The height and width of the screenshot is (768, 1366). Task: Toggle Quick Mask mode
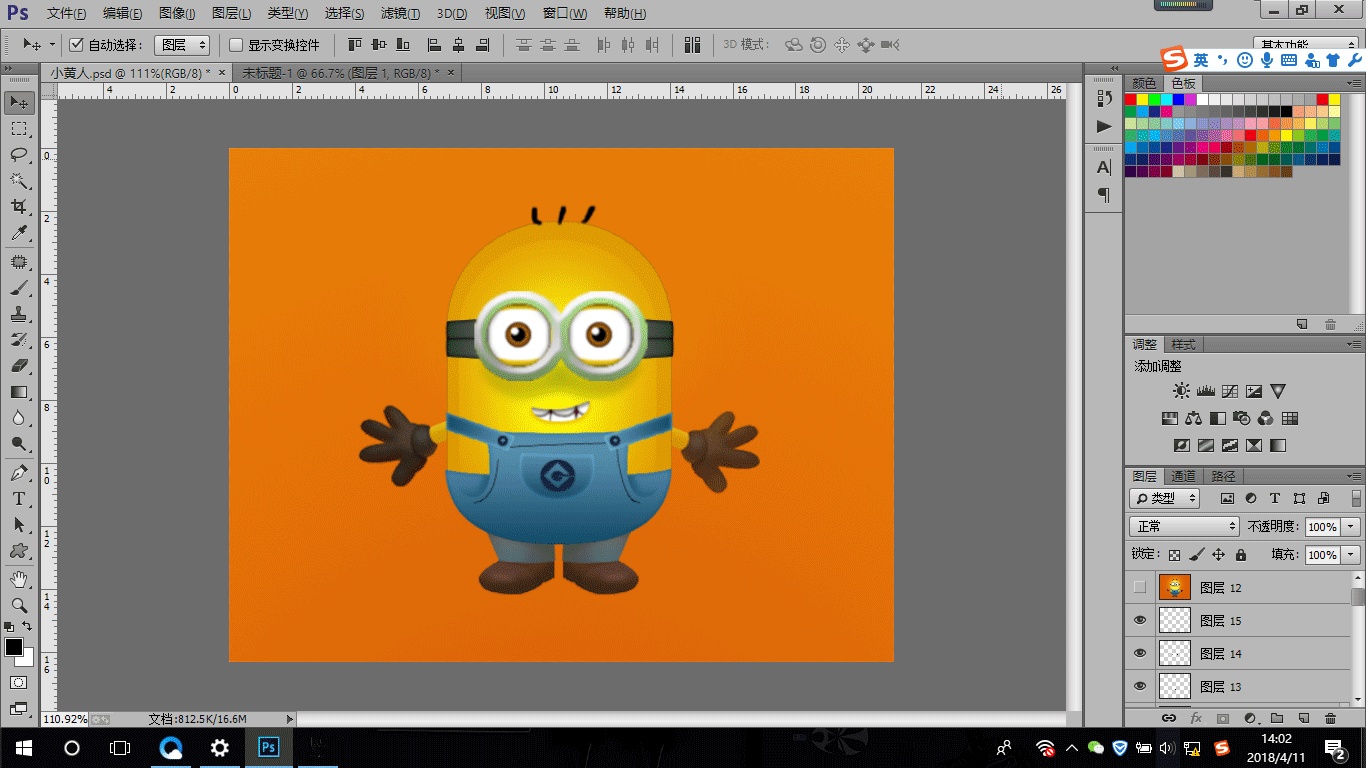pos(19,682)
